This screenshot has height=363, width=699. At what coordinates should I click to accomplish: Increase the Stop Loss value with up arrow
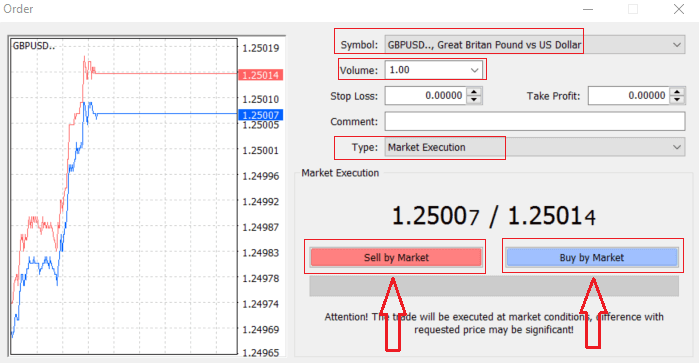coord(474,91)
